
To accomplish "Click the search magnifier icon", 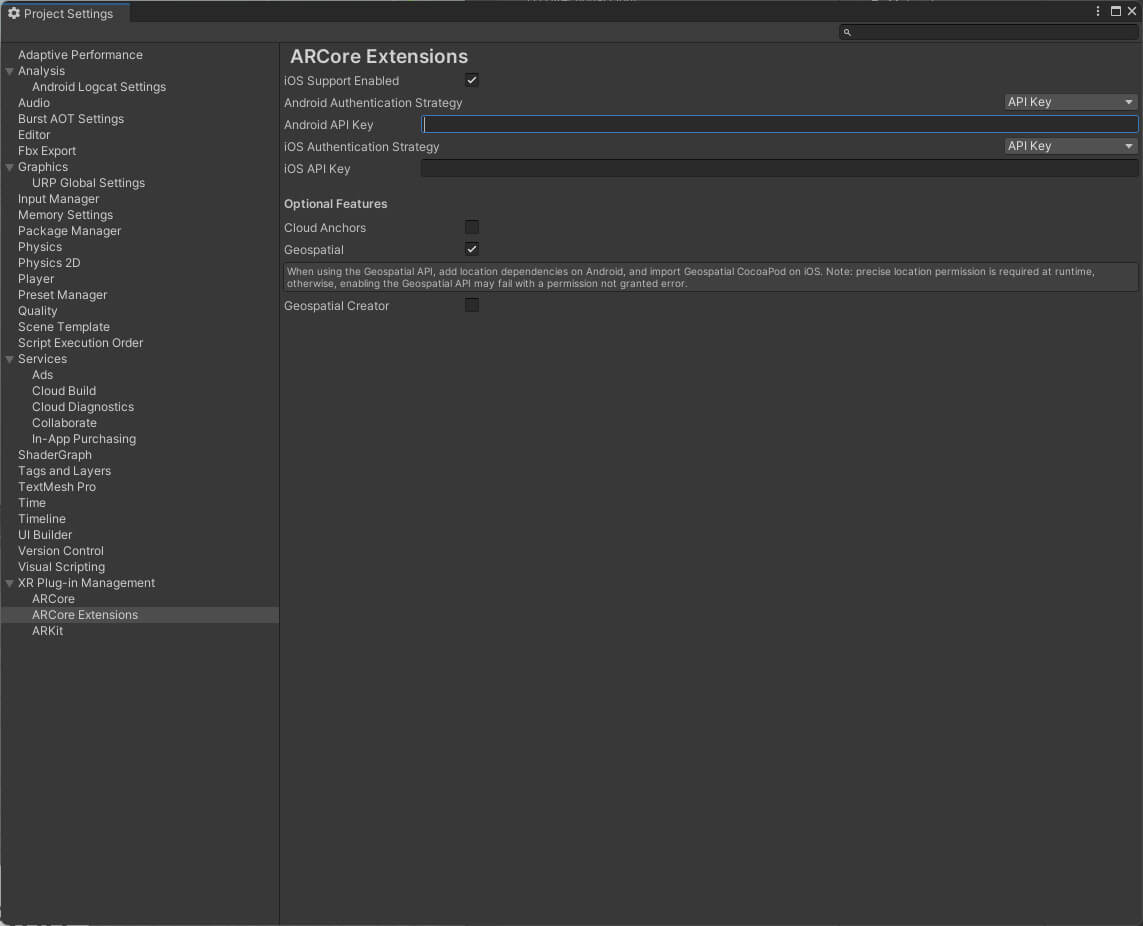I will [847, 32].
